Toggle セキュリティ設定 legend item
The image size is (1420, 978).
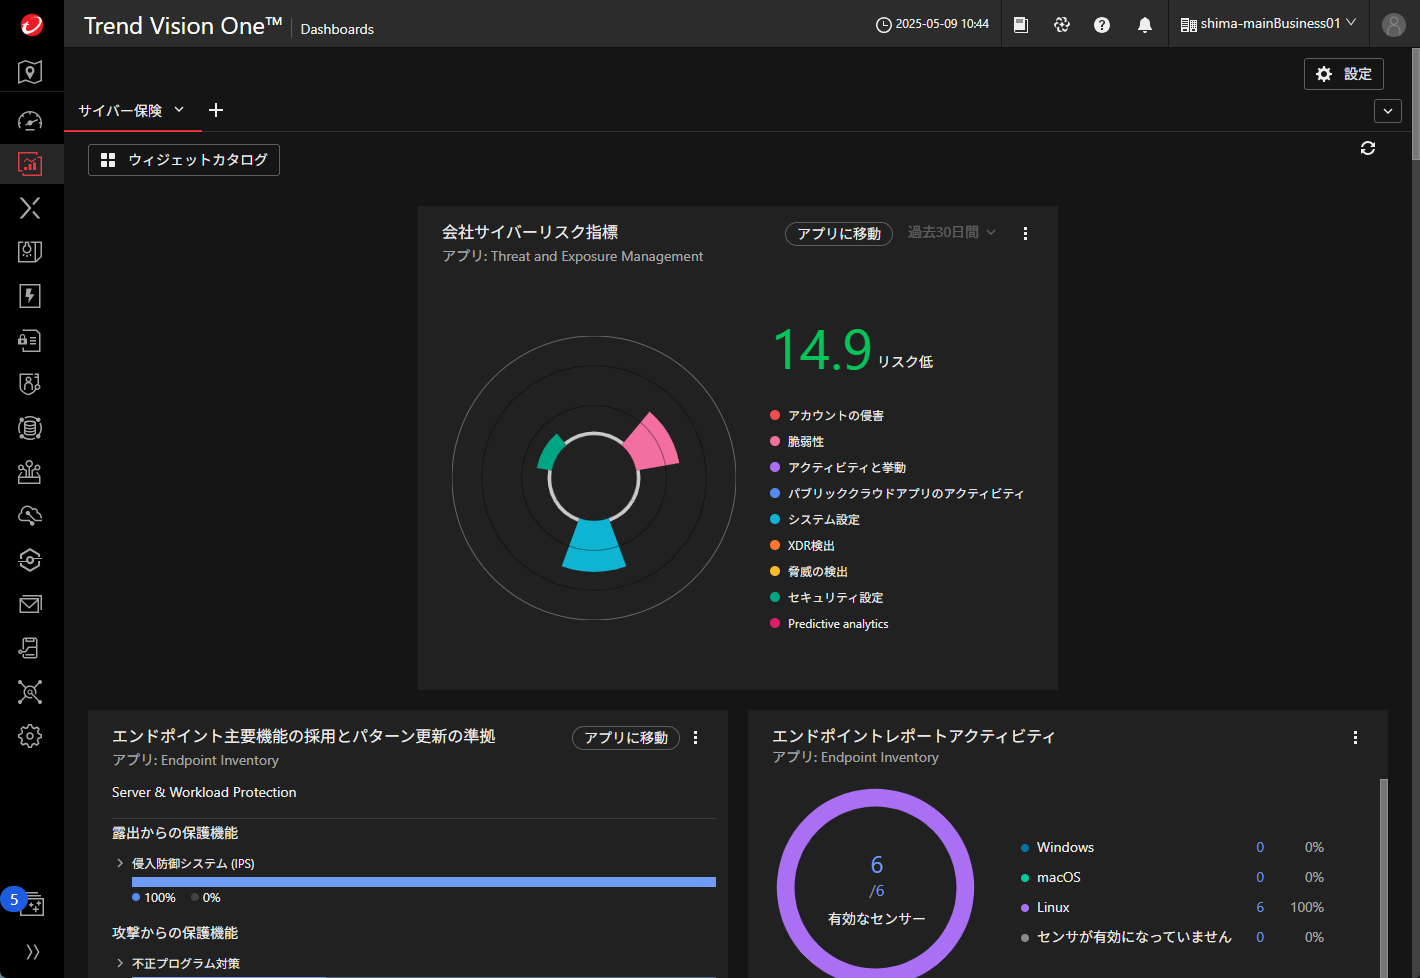pyautogui.click(x=827, y=597)
